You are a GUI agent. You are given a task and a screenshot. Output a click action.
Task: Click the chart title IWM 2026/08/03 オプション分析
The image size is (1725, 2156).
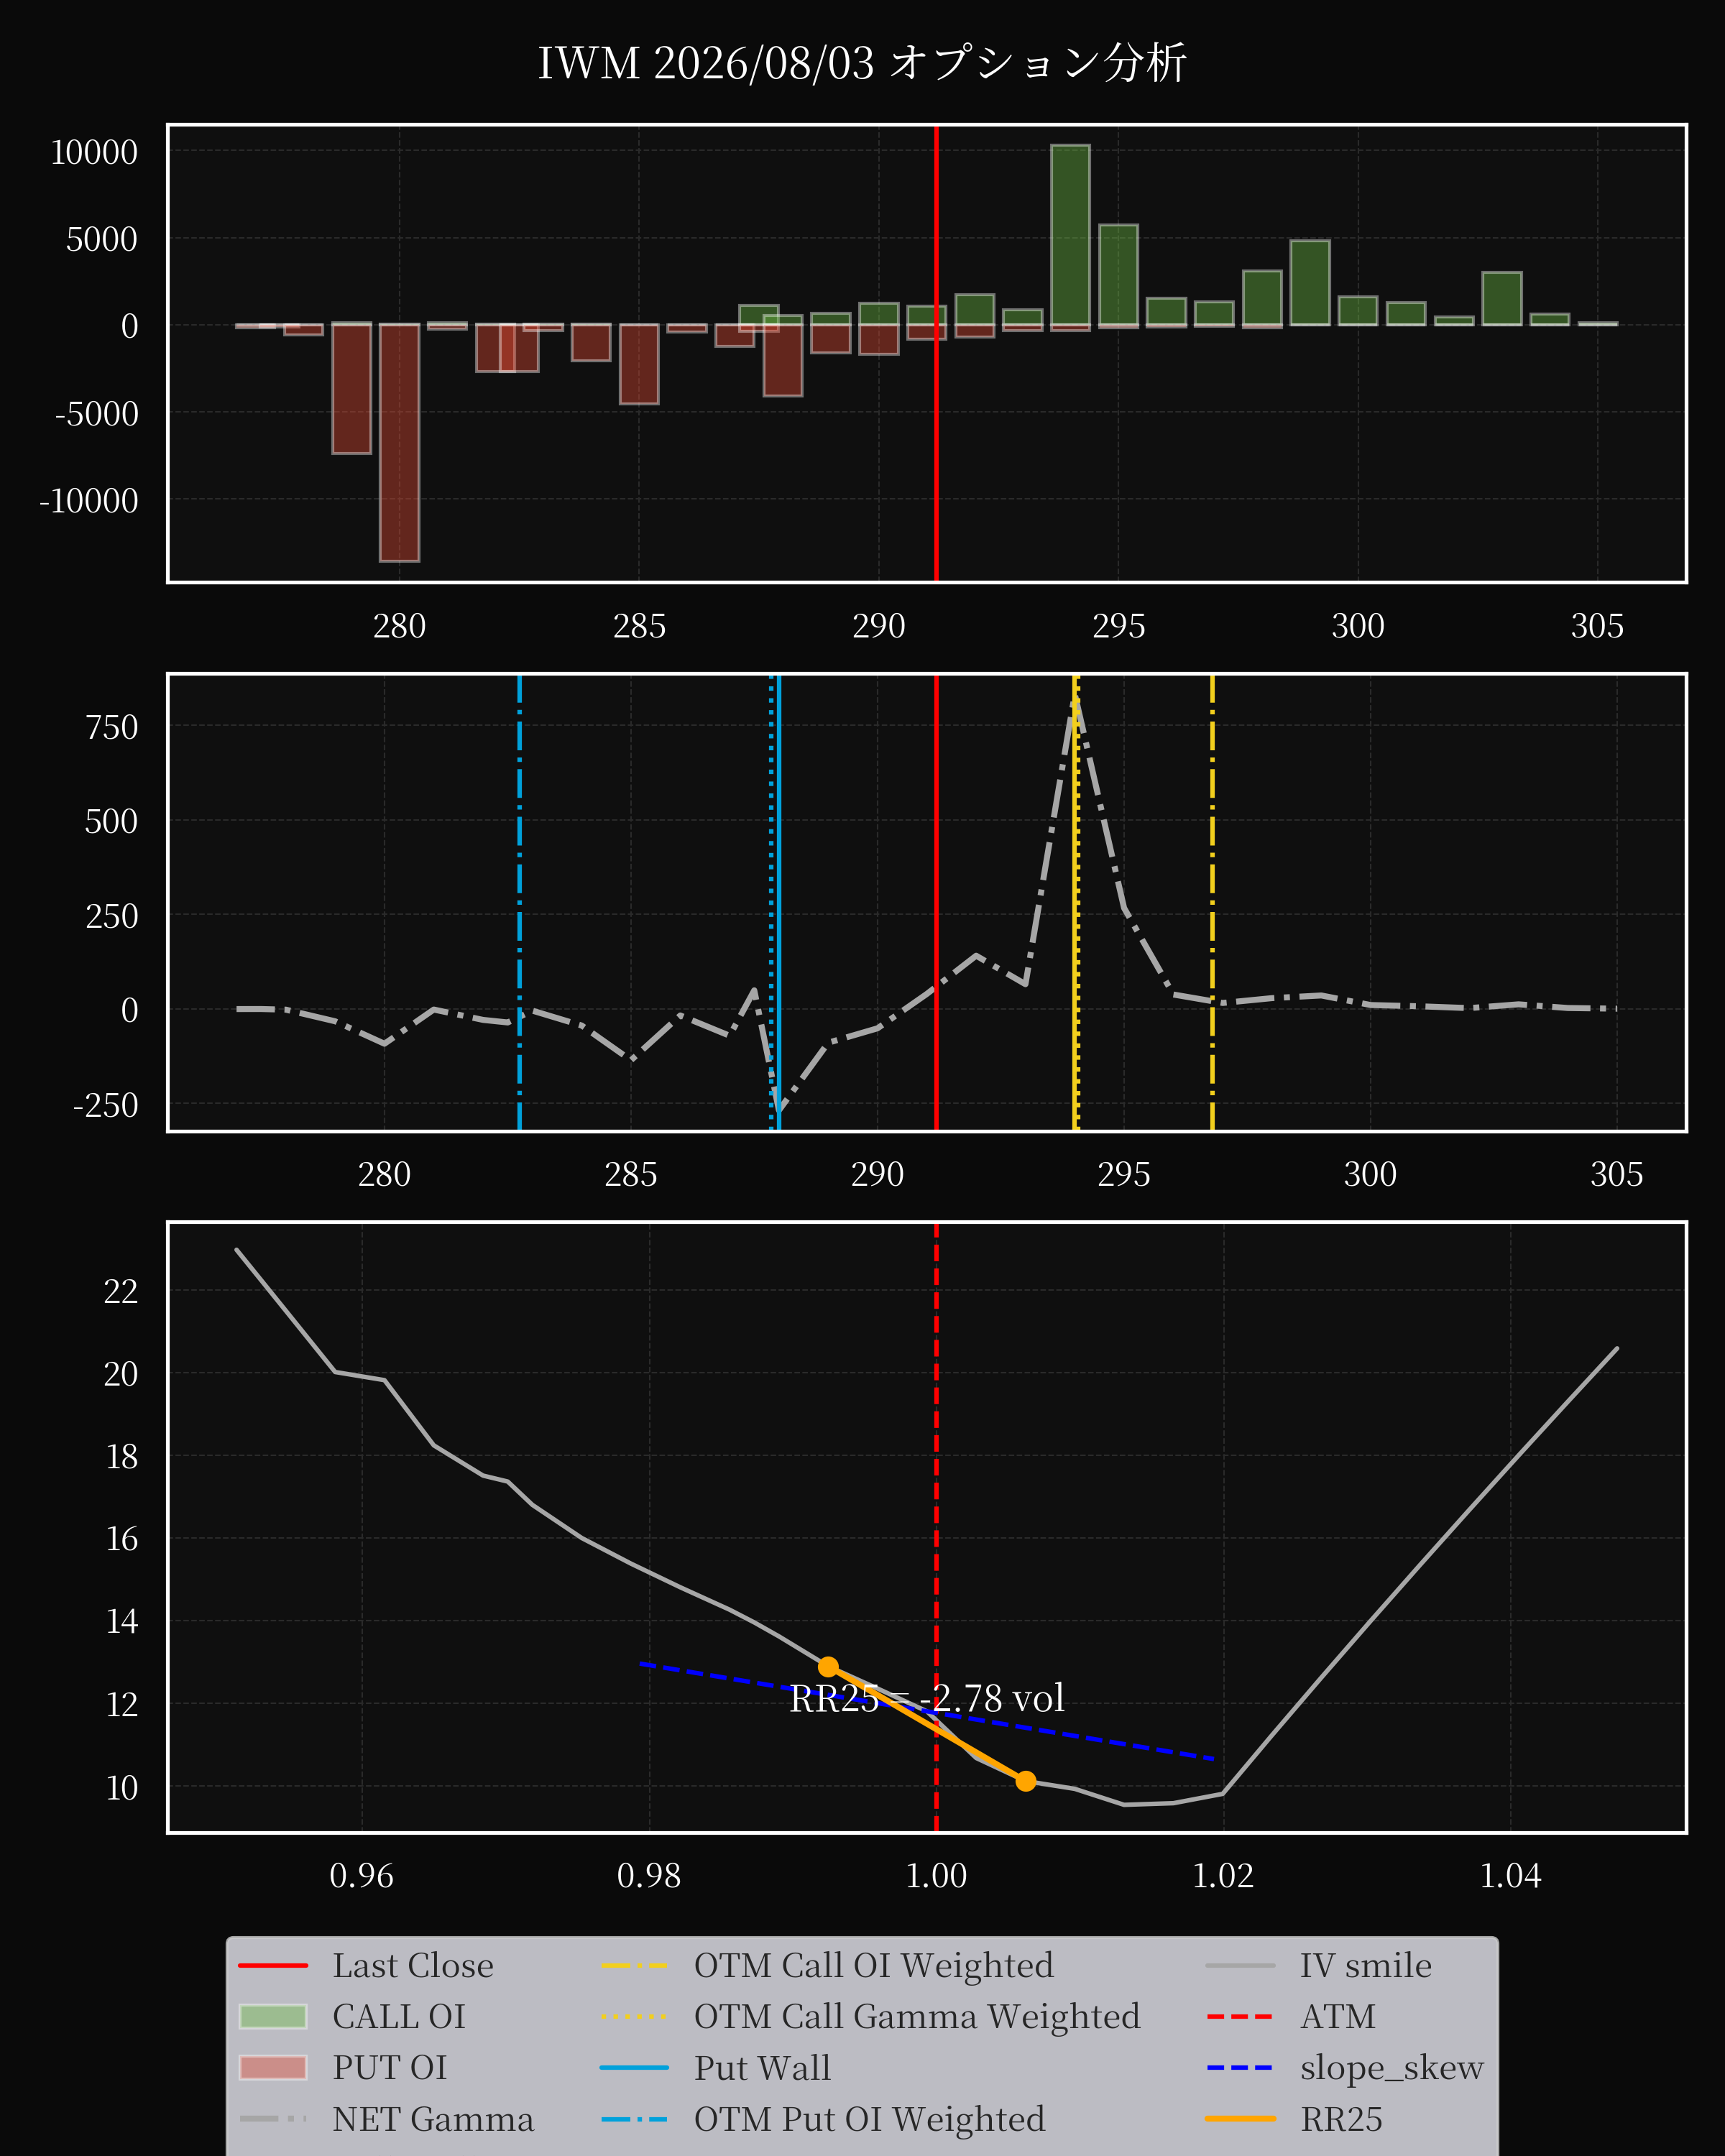point(862,63)
